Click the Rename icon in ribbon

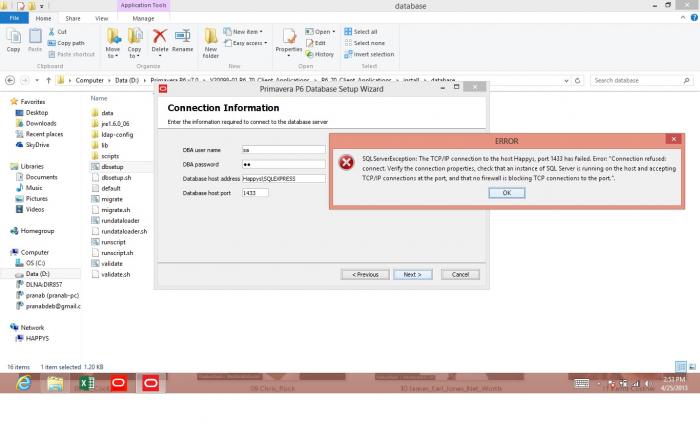[182, 36]
